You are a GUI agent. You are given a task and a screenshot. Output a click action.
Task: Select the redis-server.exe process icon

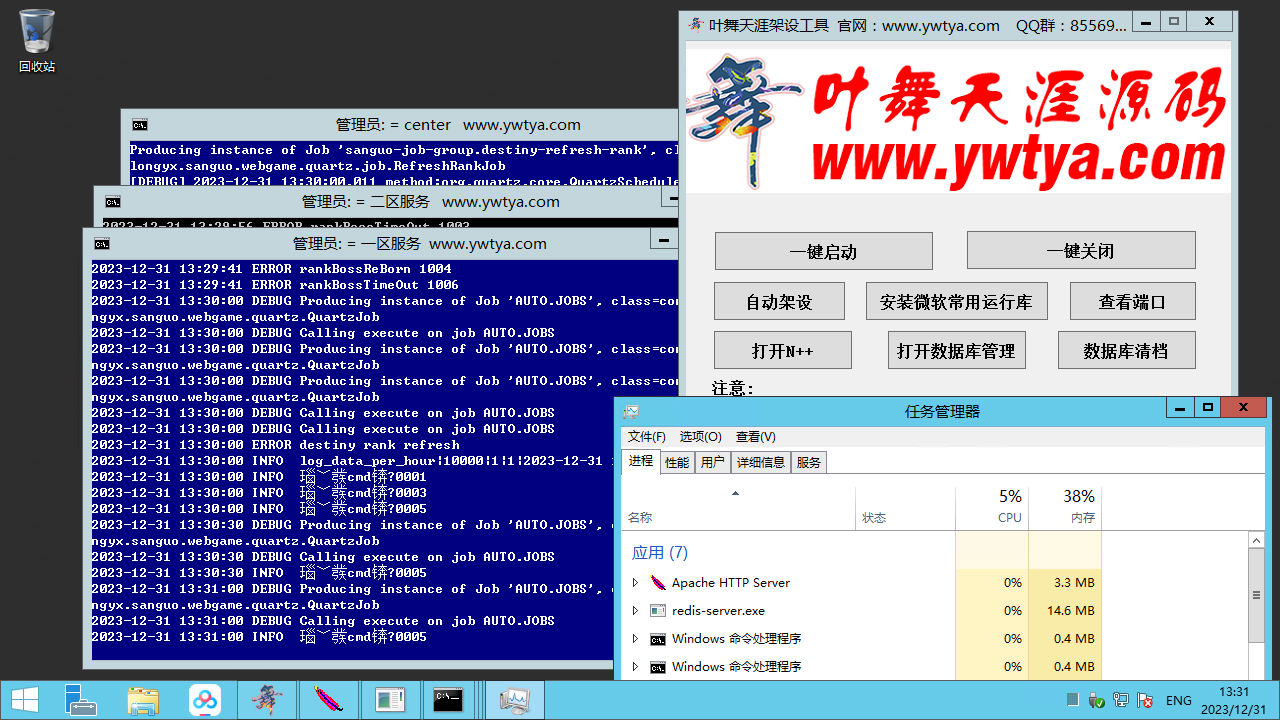[658, 610]
